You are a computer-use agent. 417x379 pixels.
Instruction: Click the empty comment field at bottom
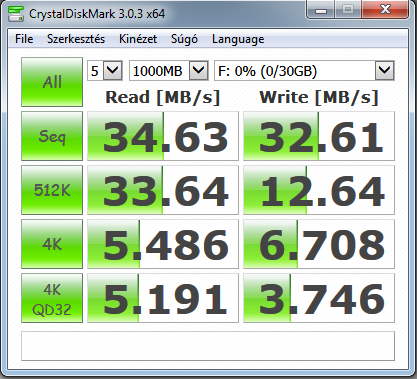click(208, 346)
